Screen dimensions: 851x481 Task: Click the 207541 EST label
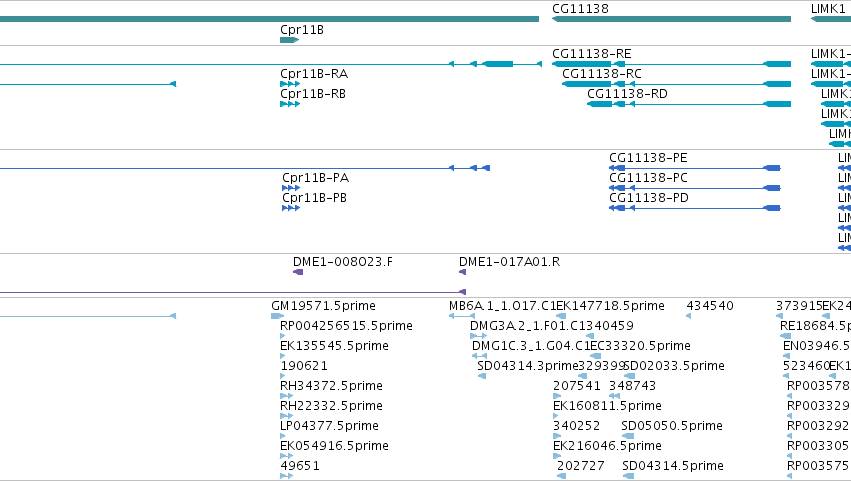(576, 386)
